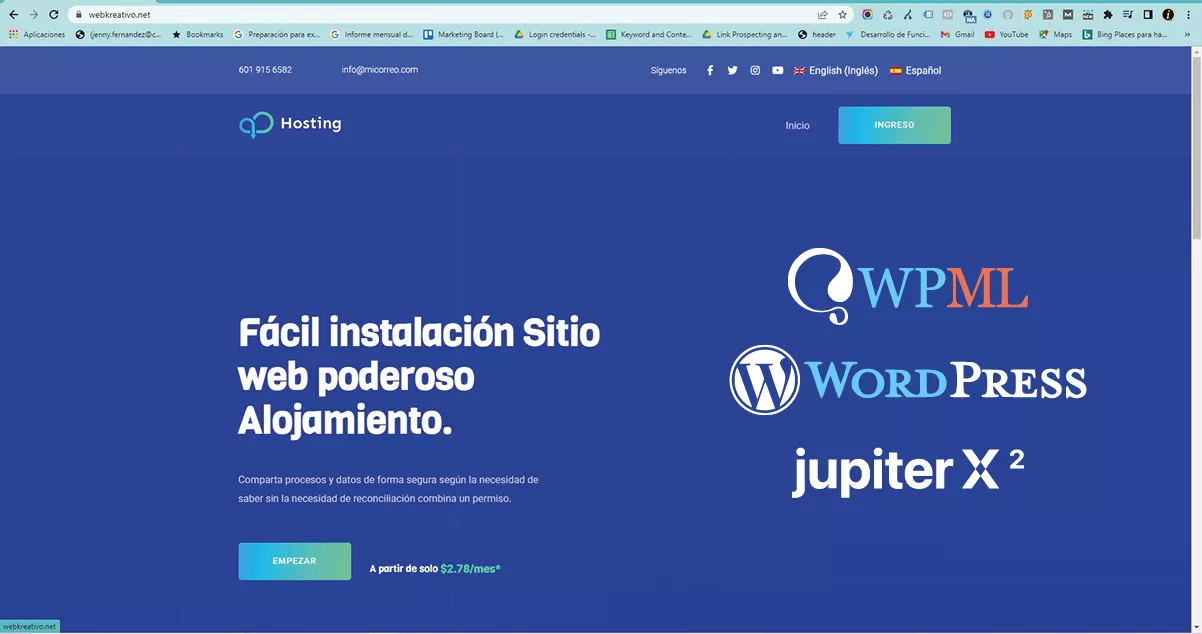Open the Chrome profile avatar
Screen dimensions: 1202x634
coord(1168,15)
